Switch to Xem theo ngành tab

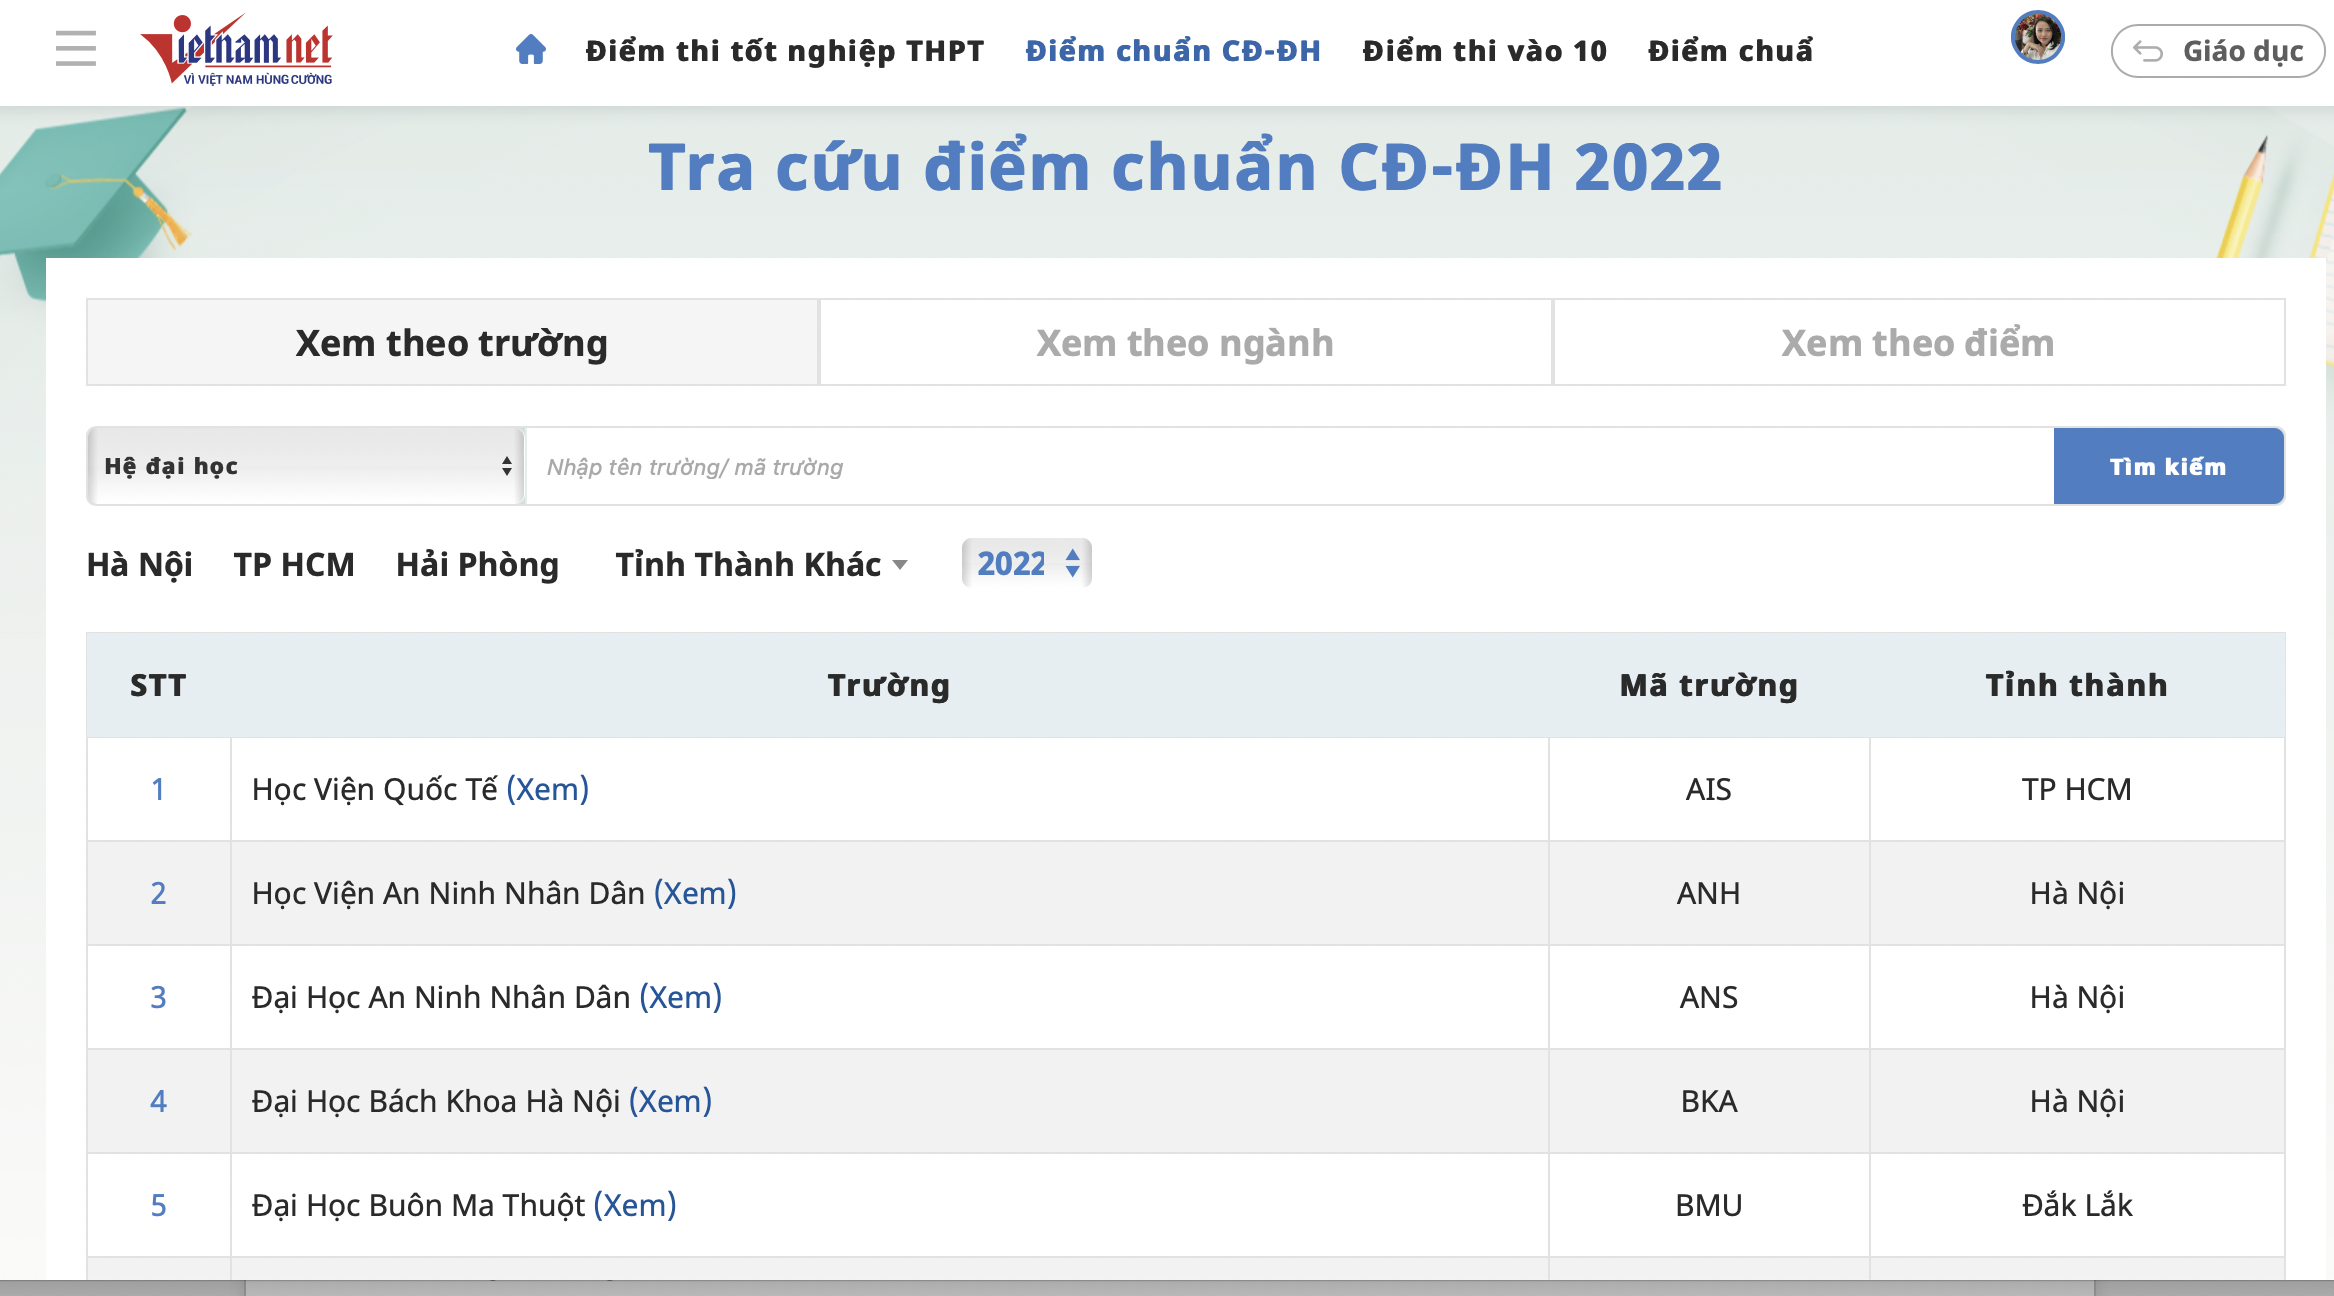(x=1185, y=343)
